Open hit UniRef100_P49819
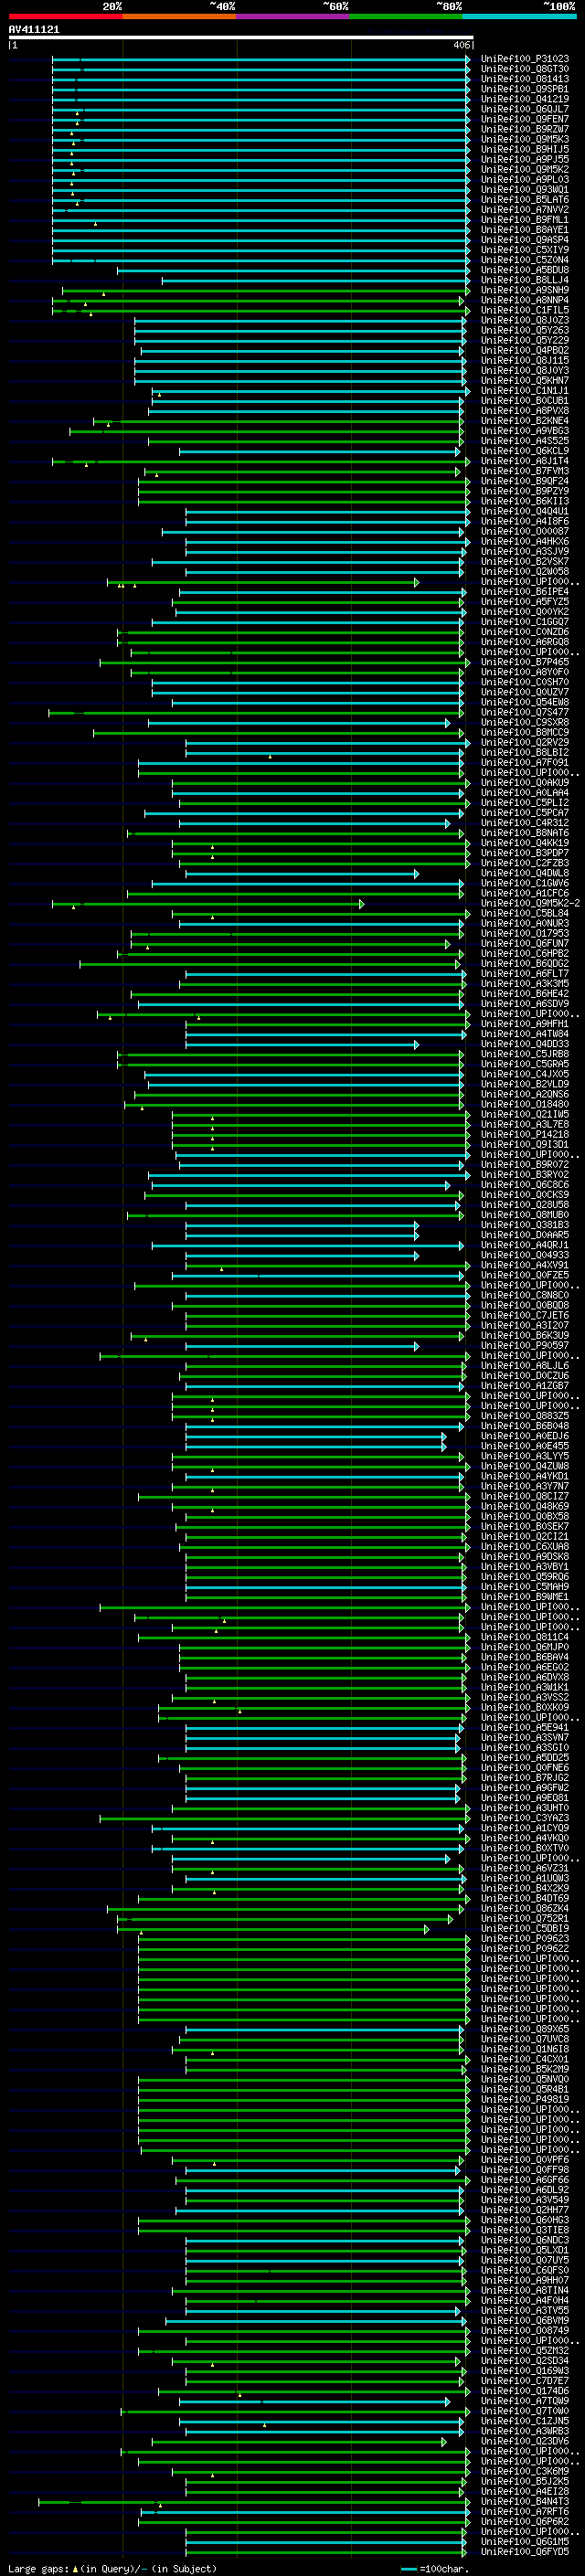 pyautogui.click(x=524, y=2099)
